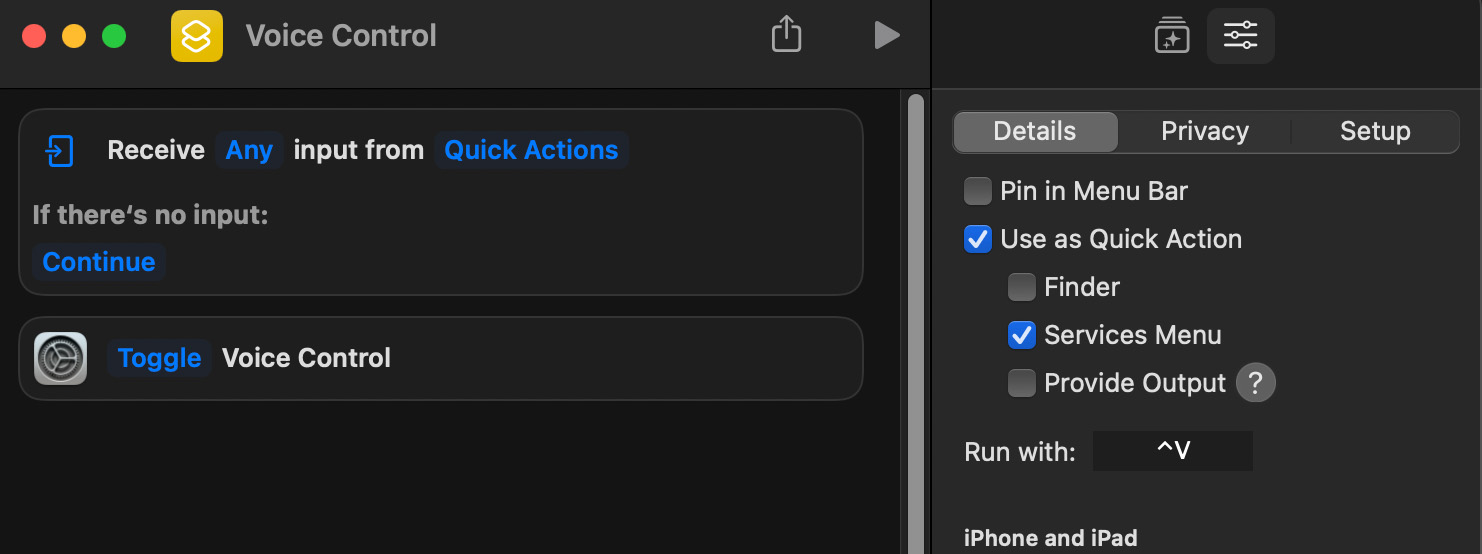Change the Quick Actions input source

pos(531,150)
